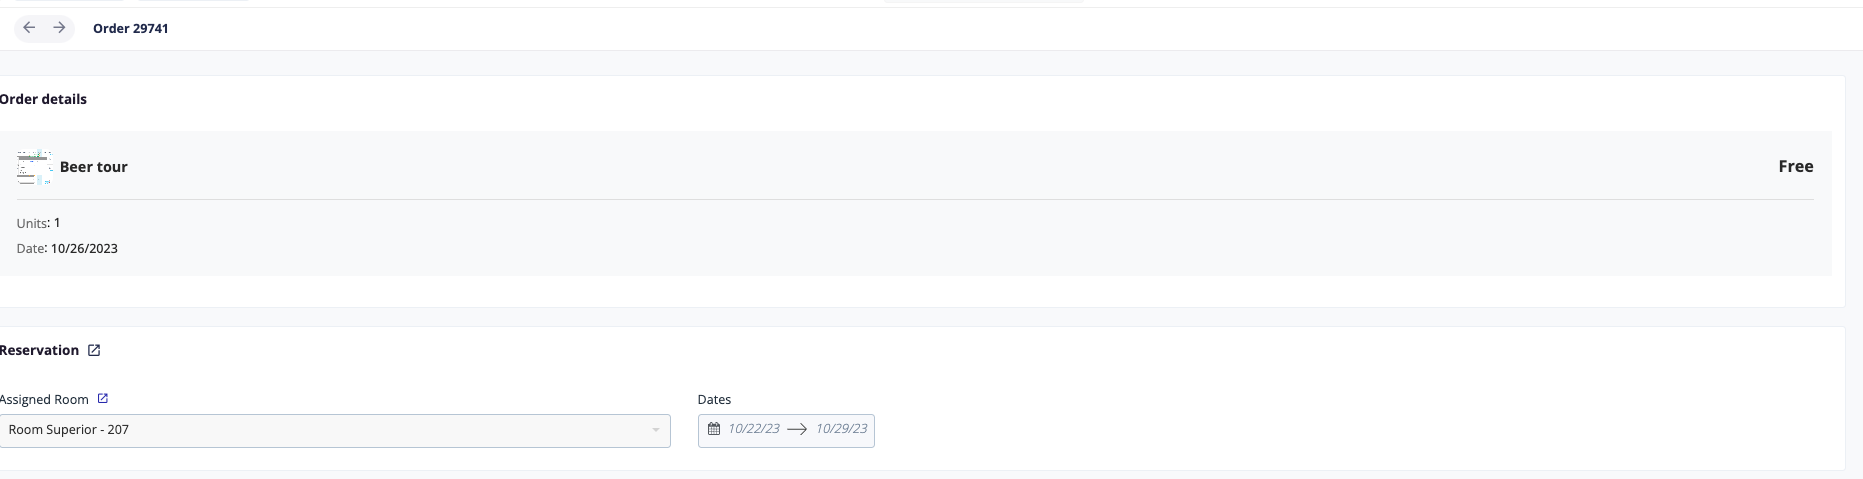1863x479 pixels.
Task: Click the Date 10/26/2023 value
Action: [84, 248]
